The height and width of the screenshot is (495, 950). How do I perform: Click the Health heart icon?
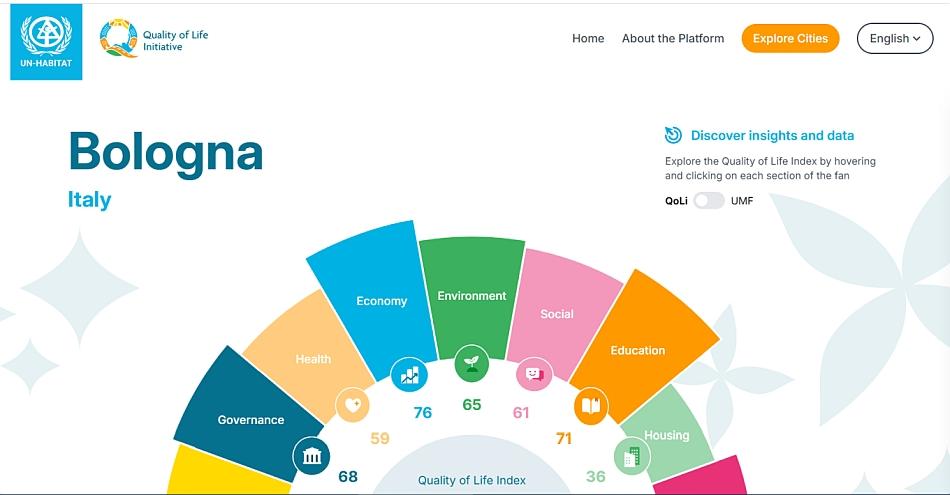click(352, 405)
